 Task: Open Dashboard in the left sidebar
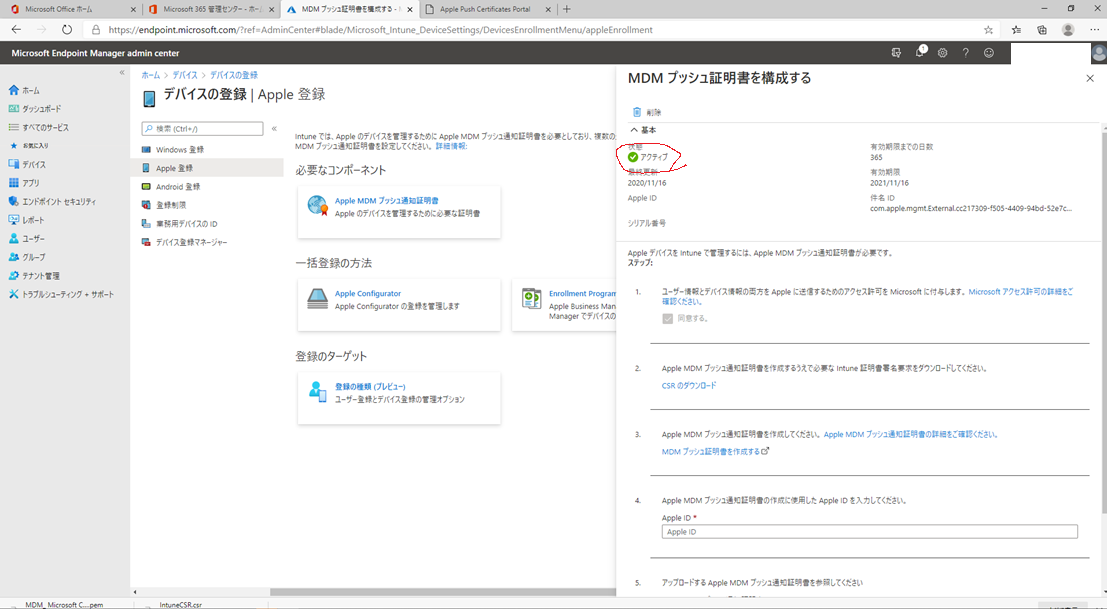pyautogui.click(x=35, y=109)
